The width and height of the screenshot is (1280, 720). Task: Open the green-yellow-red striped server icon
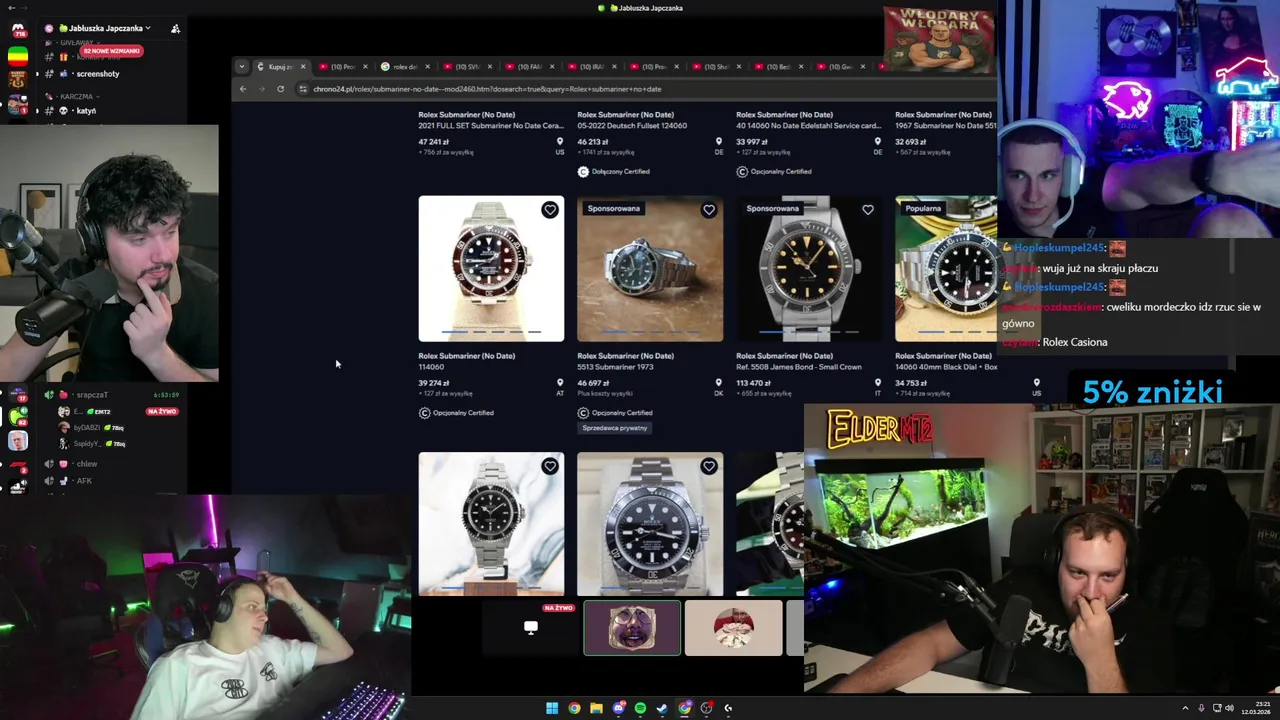point(18,55)
